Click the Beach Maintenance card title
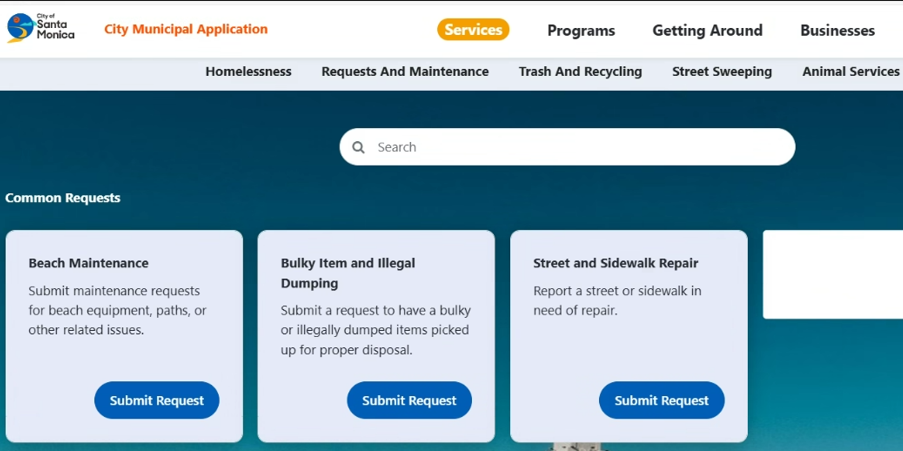This screenshot has width=903, height=451. tap(88, 263)
